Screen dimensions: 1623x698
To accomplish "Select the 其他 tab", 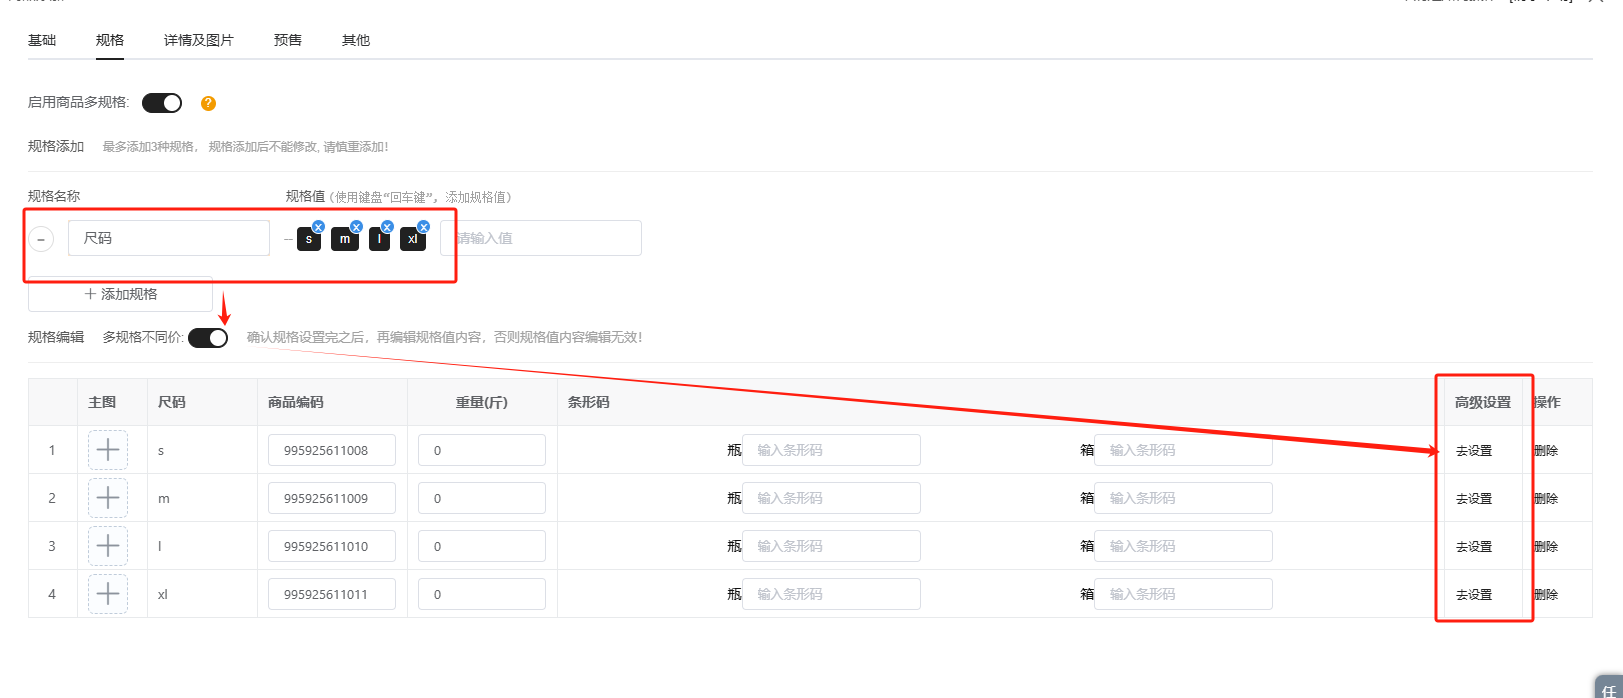I will [x=356, y=40].
